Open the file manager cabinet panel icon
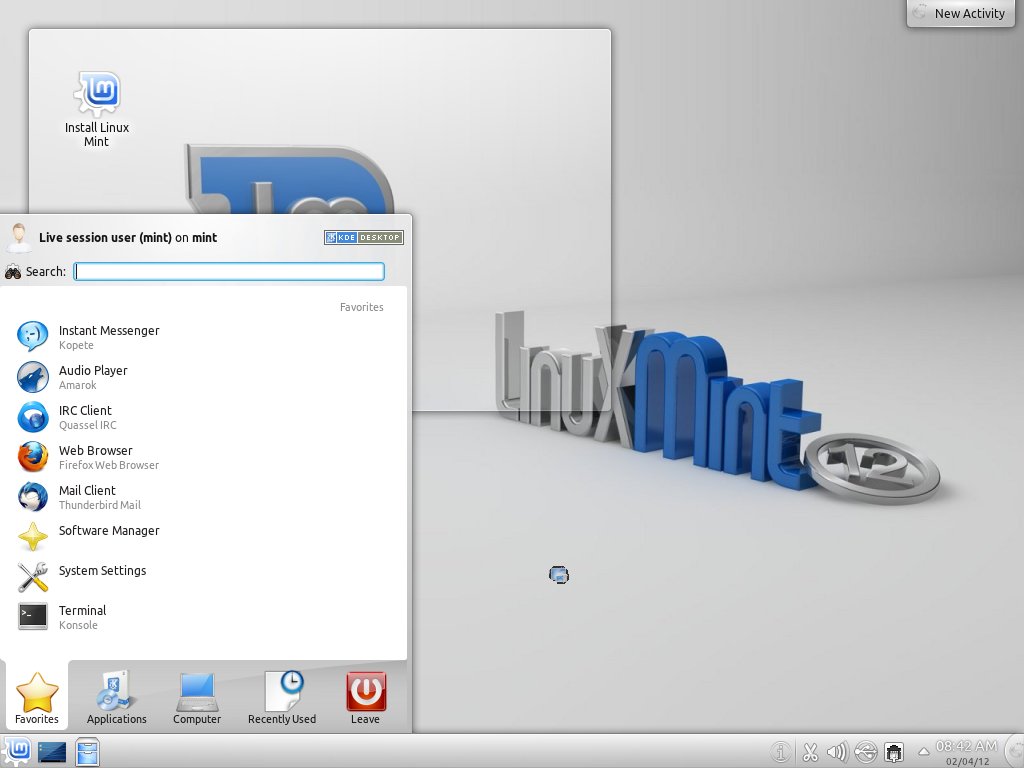The width and height of the screenshot is (1024, 768). [x=87, y=752]
